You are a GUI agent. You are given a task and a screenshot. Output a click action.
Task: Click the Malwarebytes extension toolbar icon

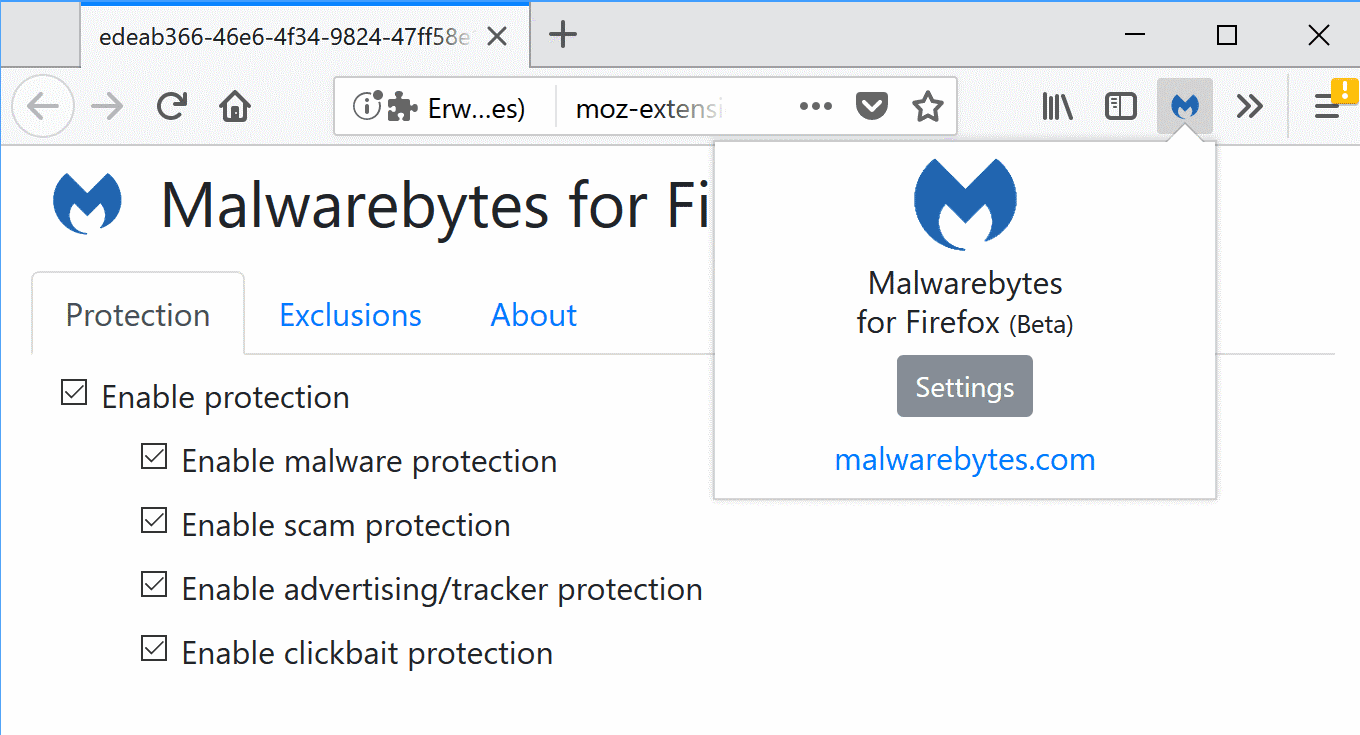click(1185, 105)
